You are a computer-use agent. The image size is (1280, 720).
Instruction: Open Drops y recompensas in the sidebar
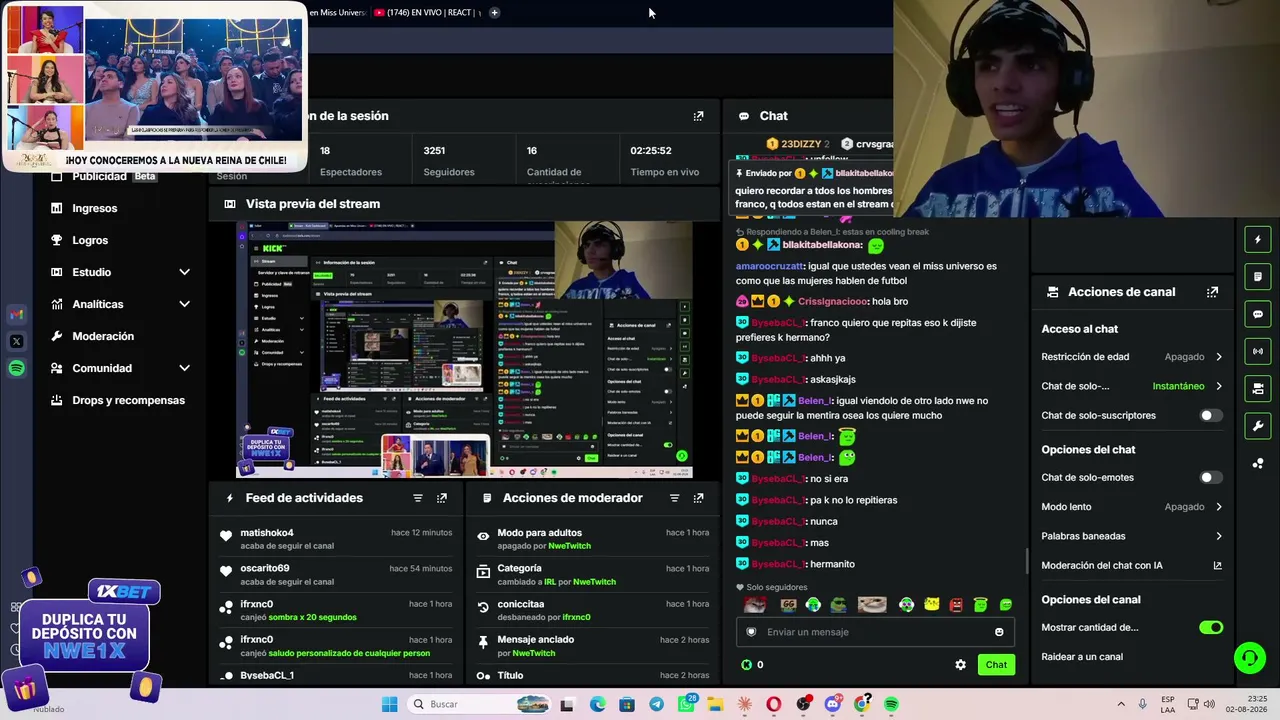pos(120,400)
